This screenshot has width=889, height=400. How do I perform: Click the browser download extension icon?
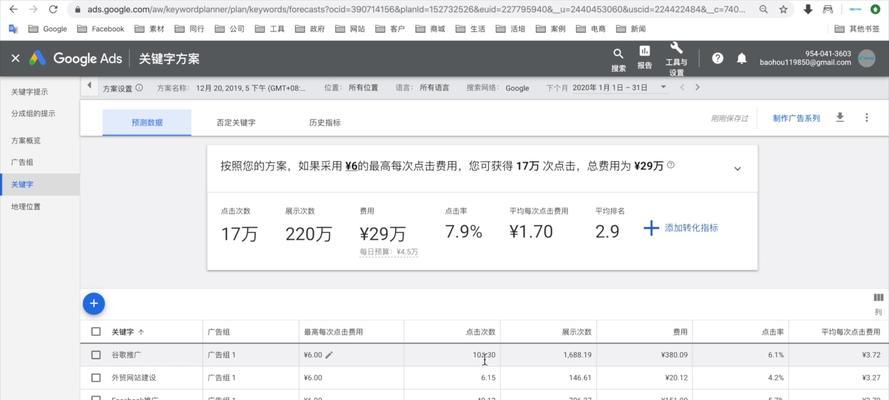[x=808, y=9]
